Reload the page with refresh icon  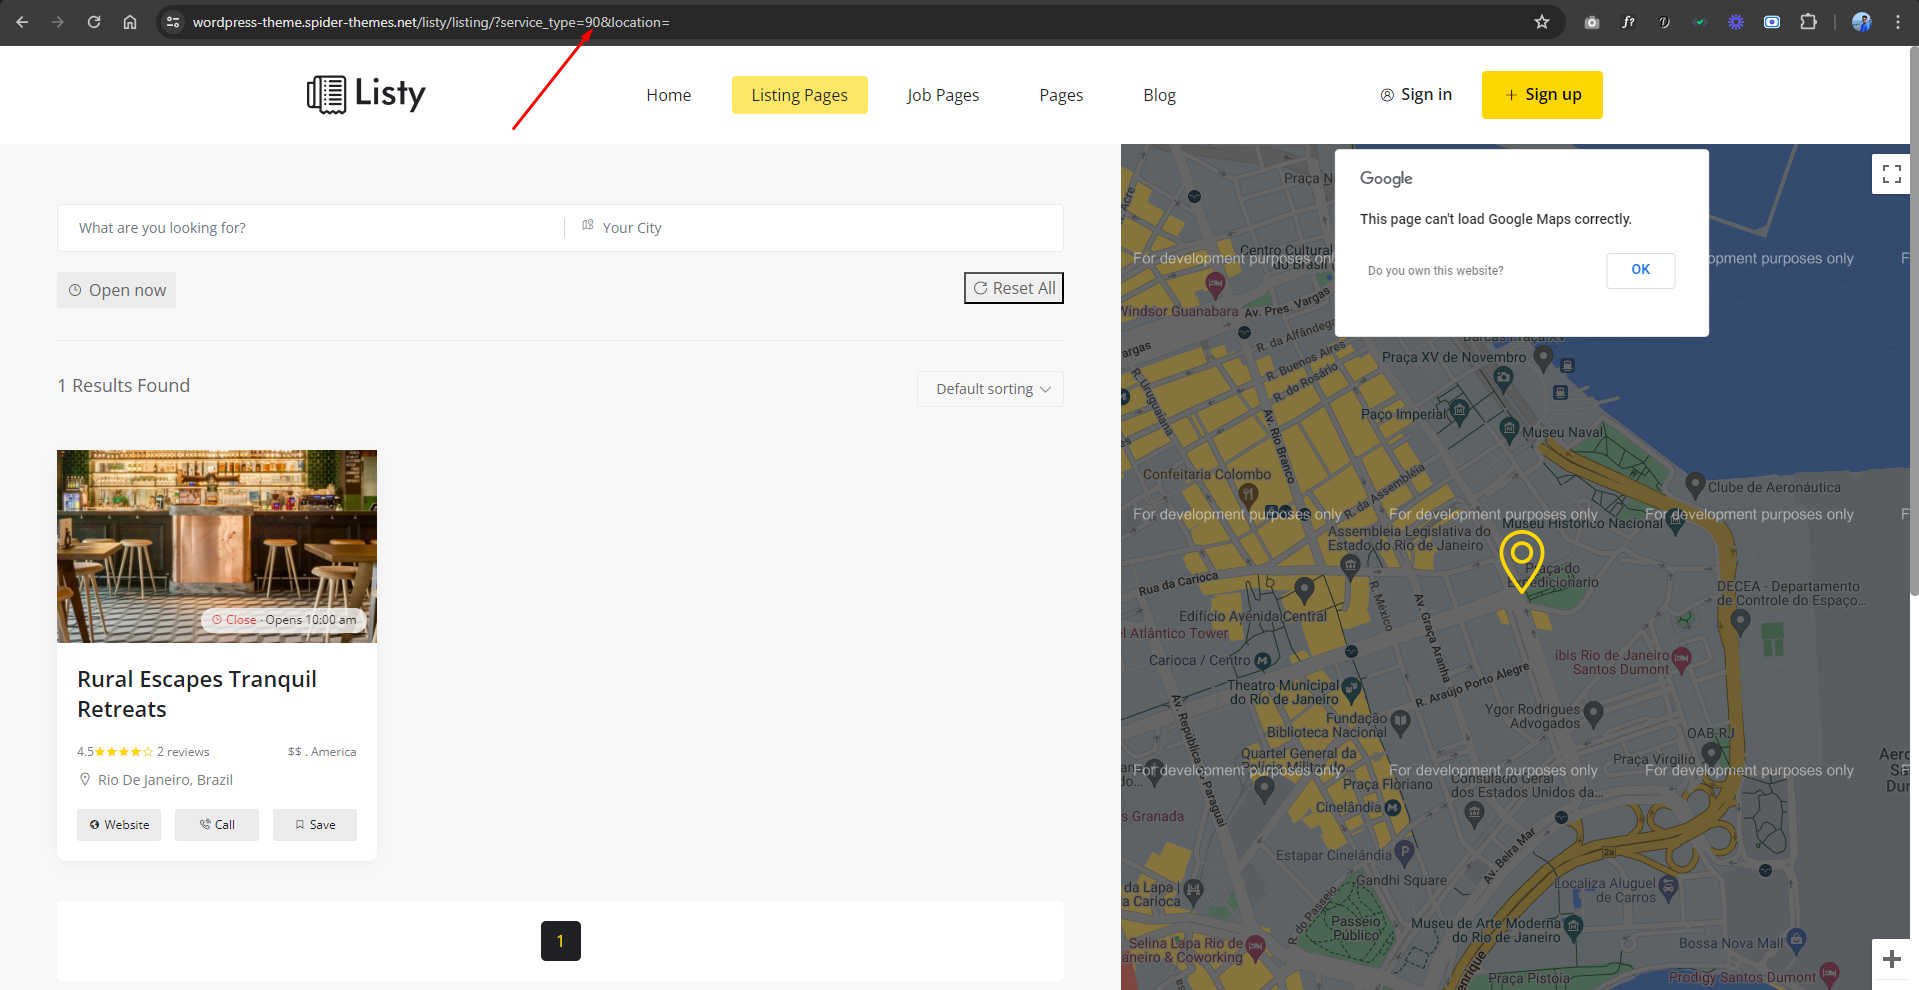tap(94, 22)
